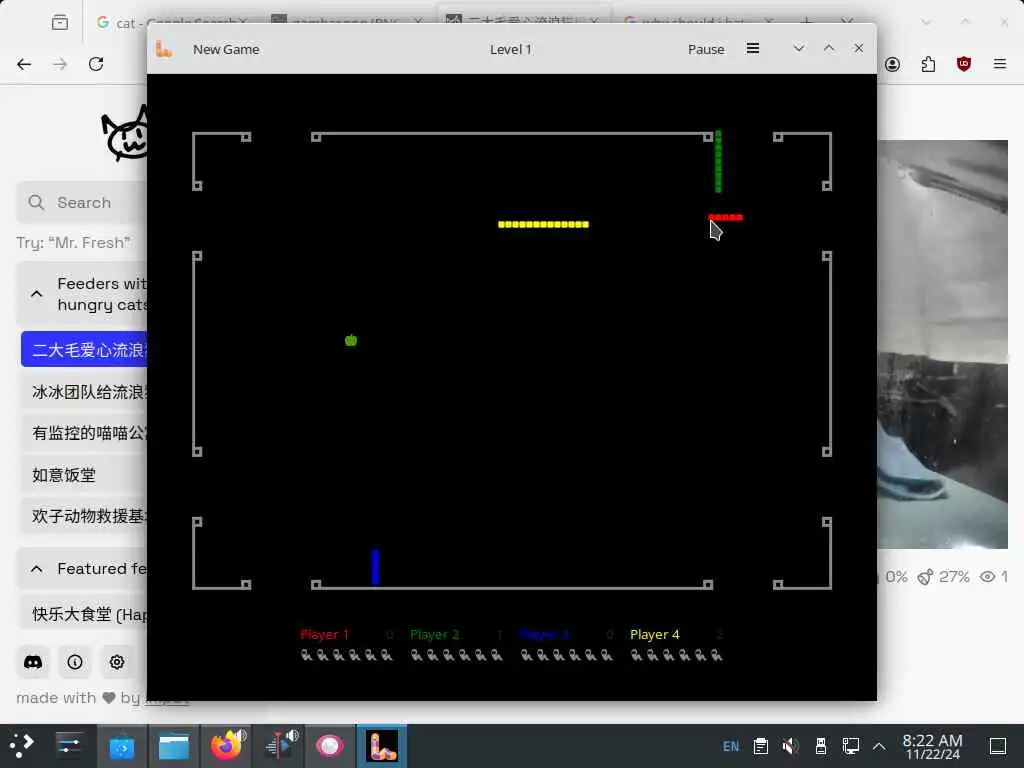1024x768 pixels.
Task: Open the removable devices tray icon
Action: click(821, 746)
